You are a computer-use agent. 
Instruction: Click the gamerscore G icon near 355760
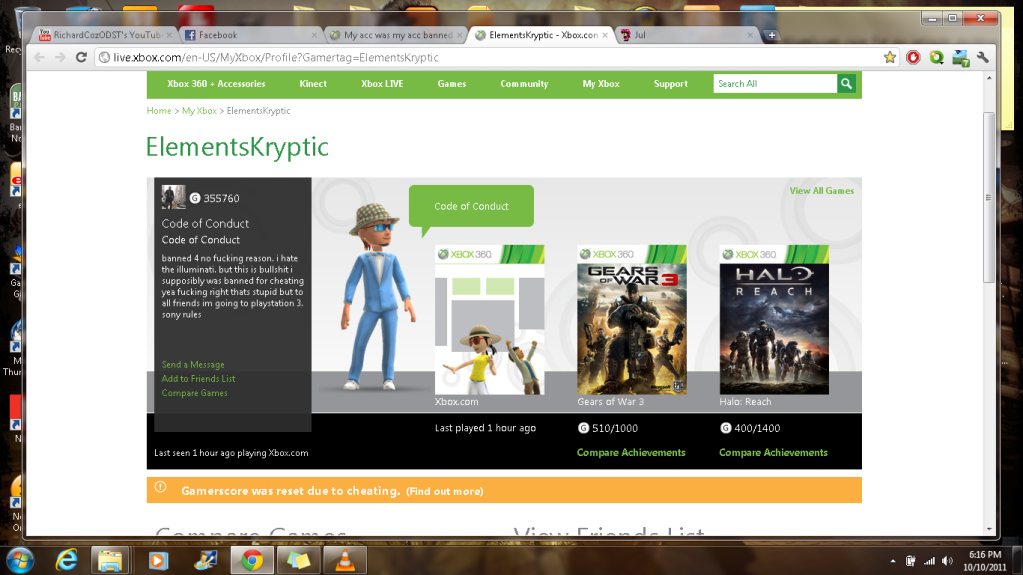(x=194, y=198)
